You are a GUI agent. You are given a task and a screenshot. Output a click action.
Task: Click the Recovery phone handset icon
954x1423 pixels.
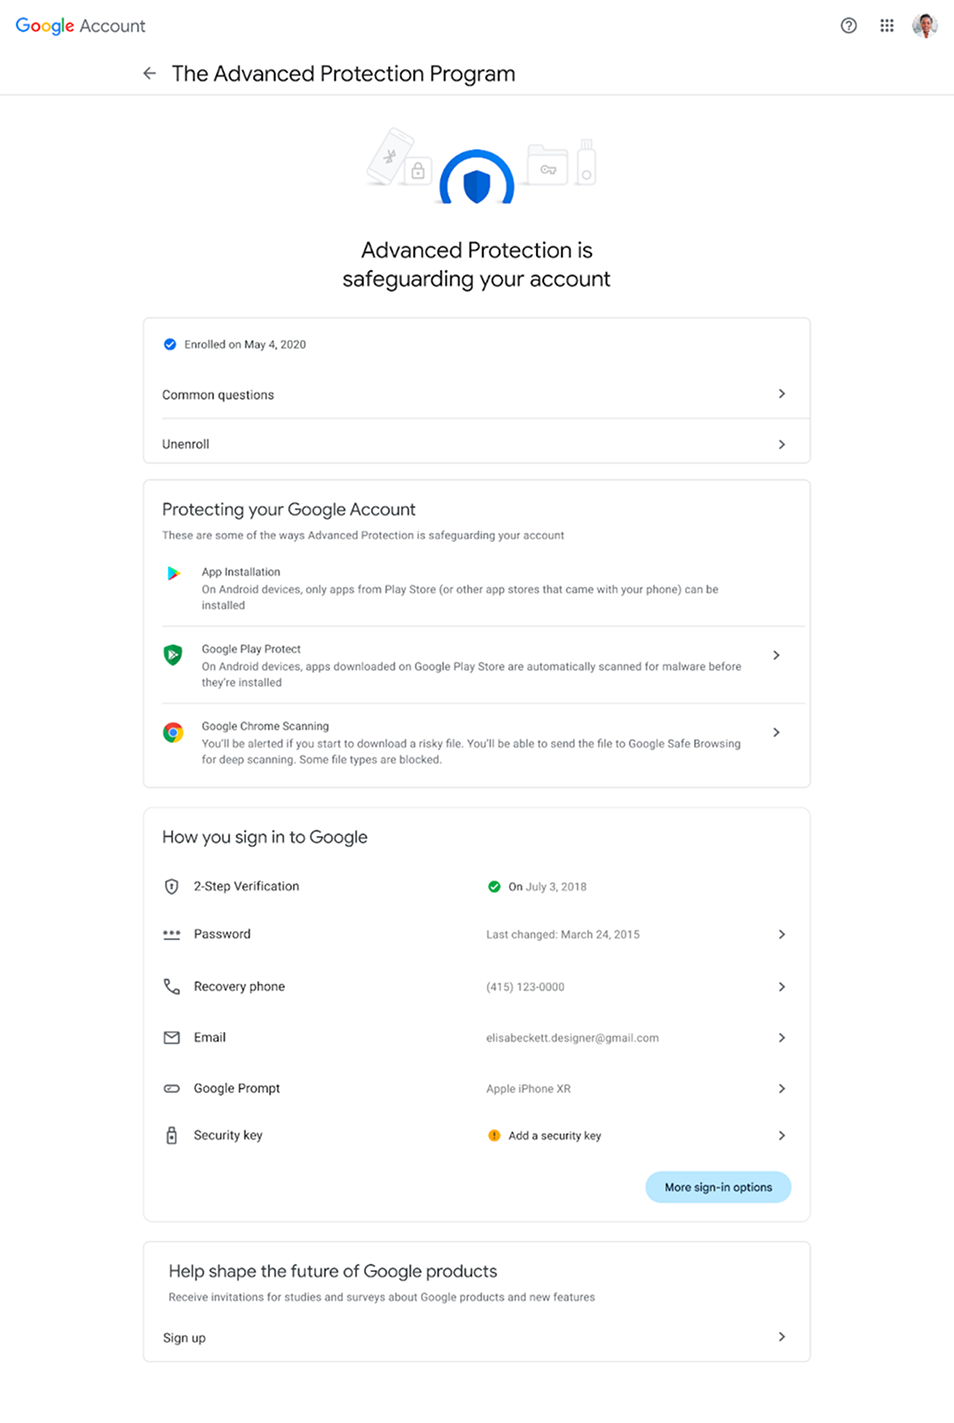point(171,986)
